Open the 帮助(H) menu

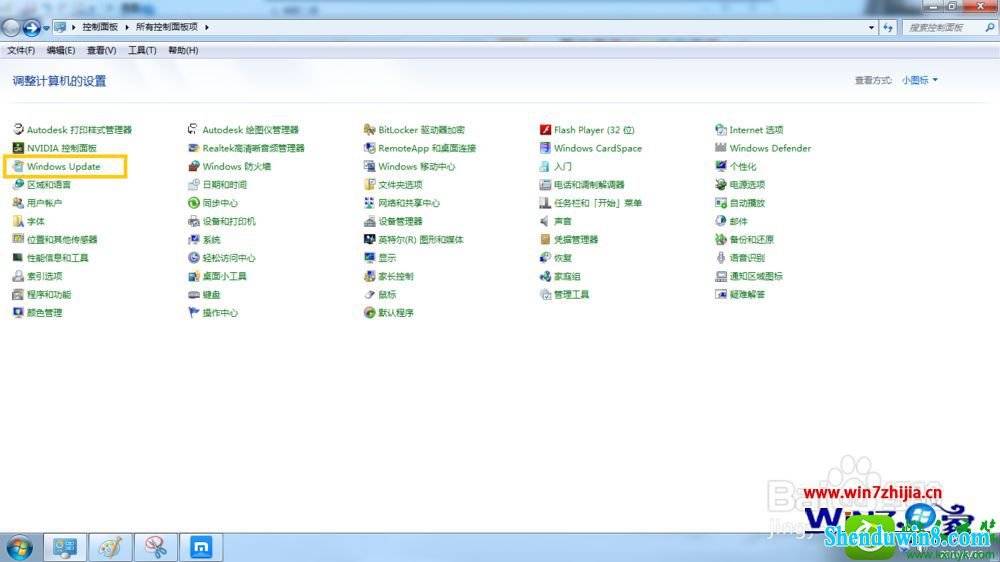pos(183,50)
